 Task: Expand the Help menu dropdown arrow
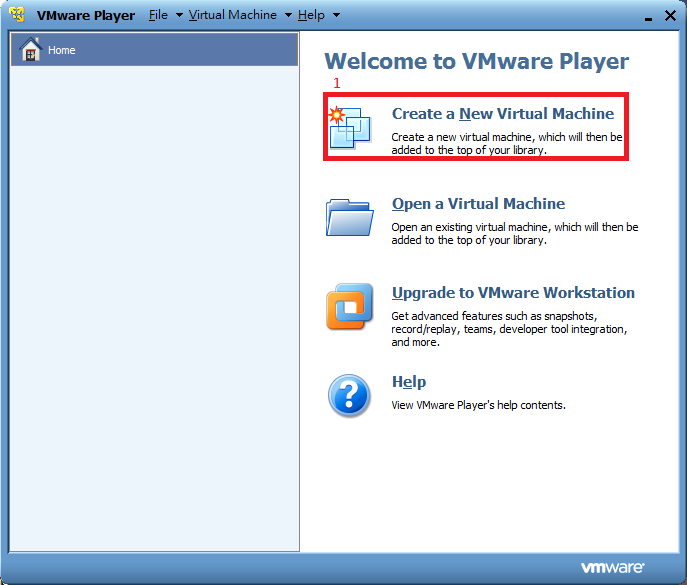336,15
